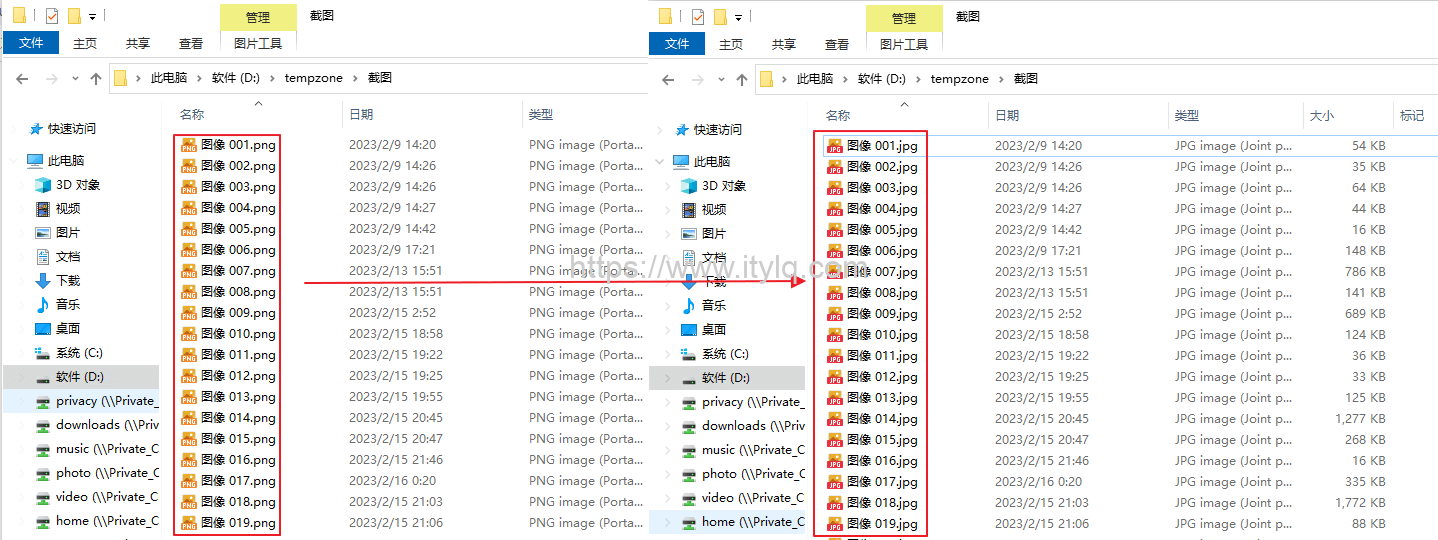Open the 文件 tab in left window
The image size is (1438, 540).
[31, 43]
